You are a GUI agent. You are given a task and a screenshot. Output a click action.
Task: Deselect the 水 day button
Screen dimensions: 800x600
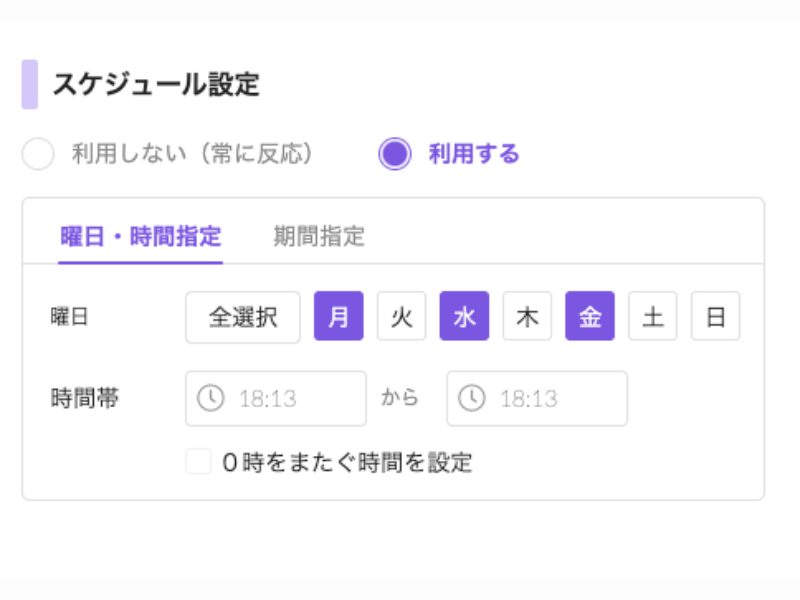464,316
